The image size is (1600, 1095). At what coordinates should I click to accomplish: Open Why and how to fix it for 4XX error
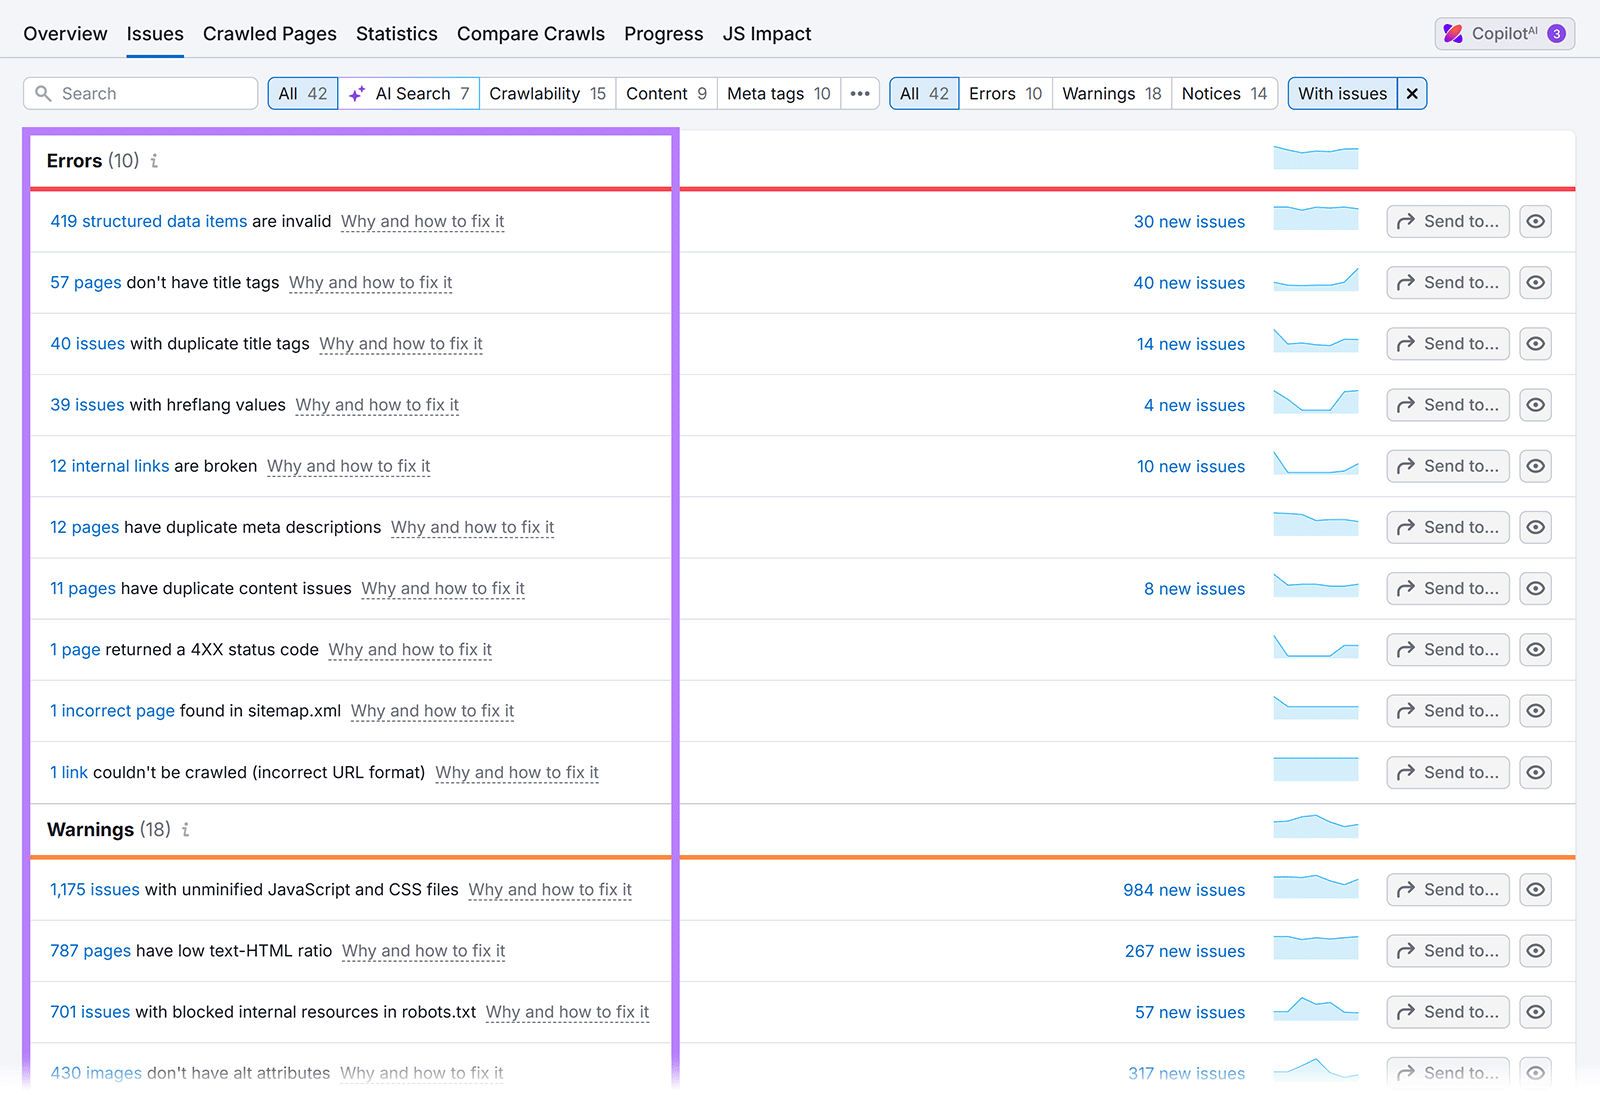(x=409, y=650)
